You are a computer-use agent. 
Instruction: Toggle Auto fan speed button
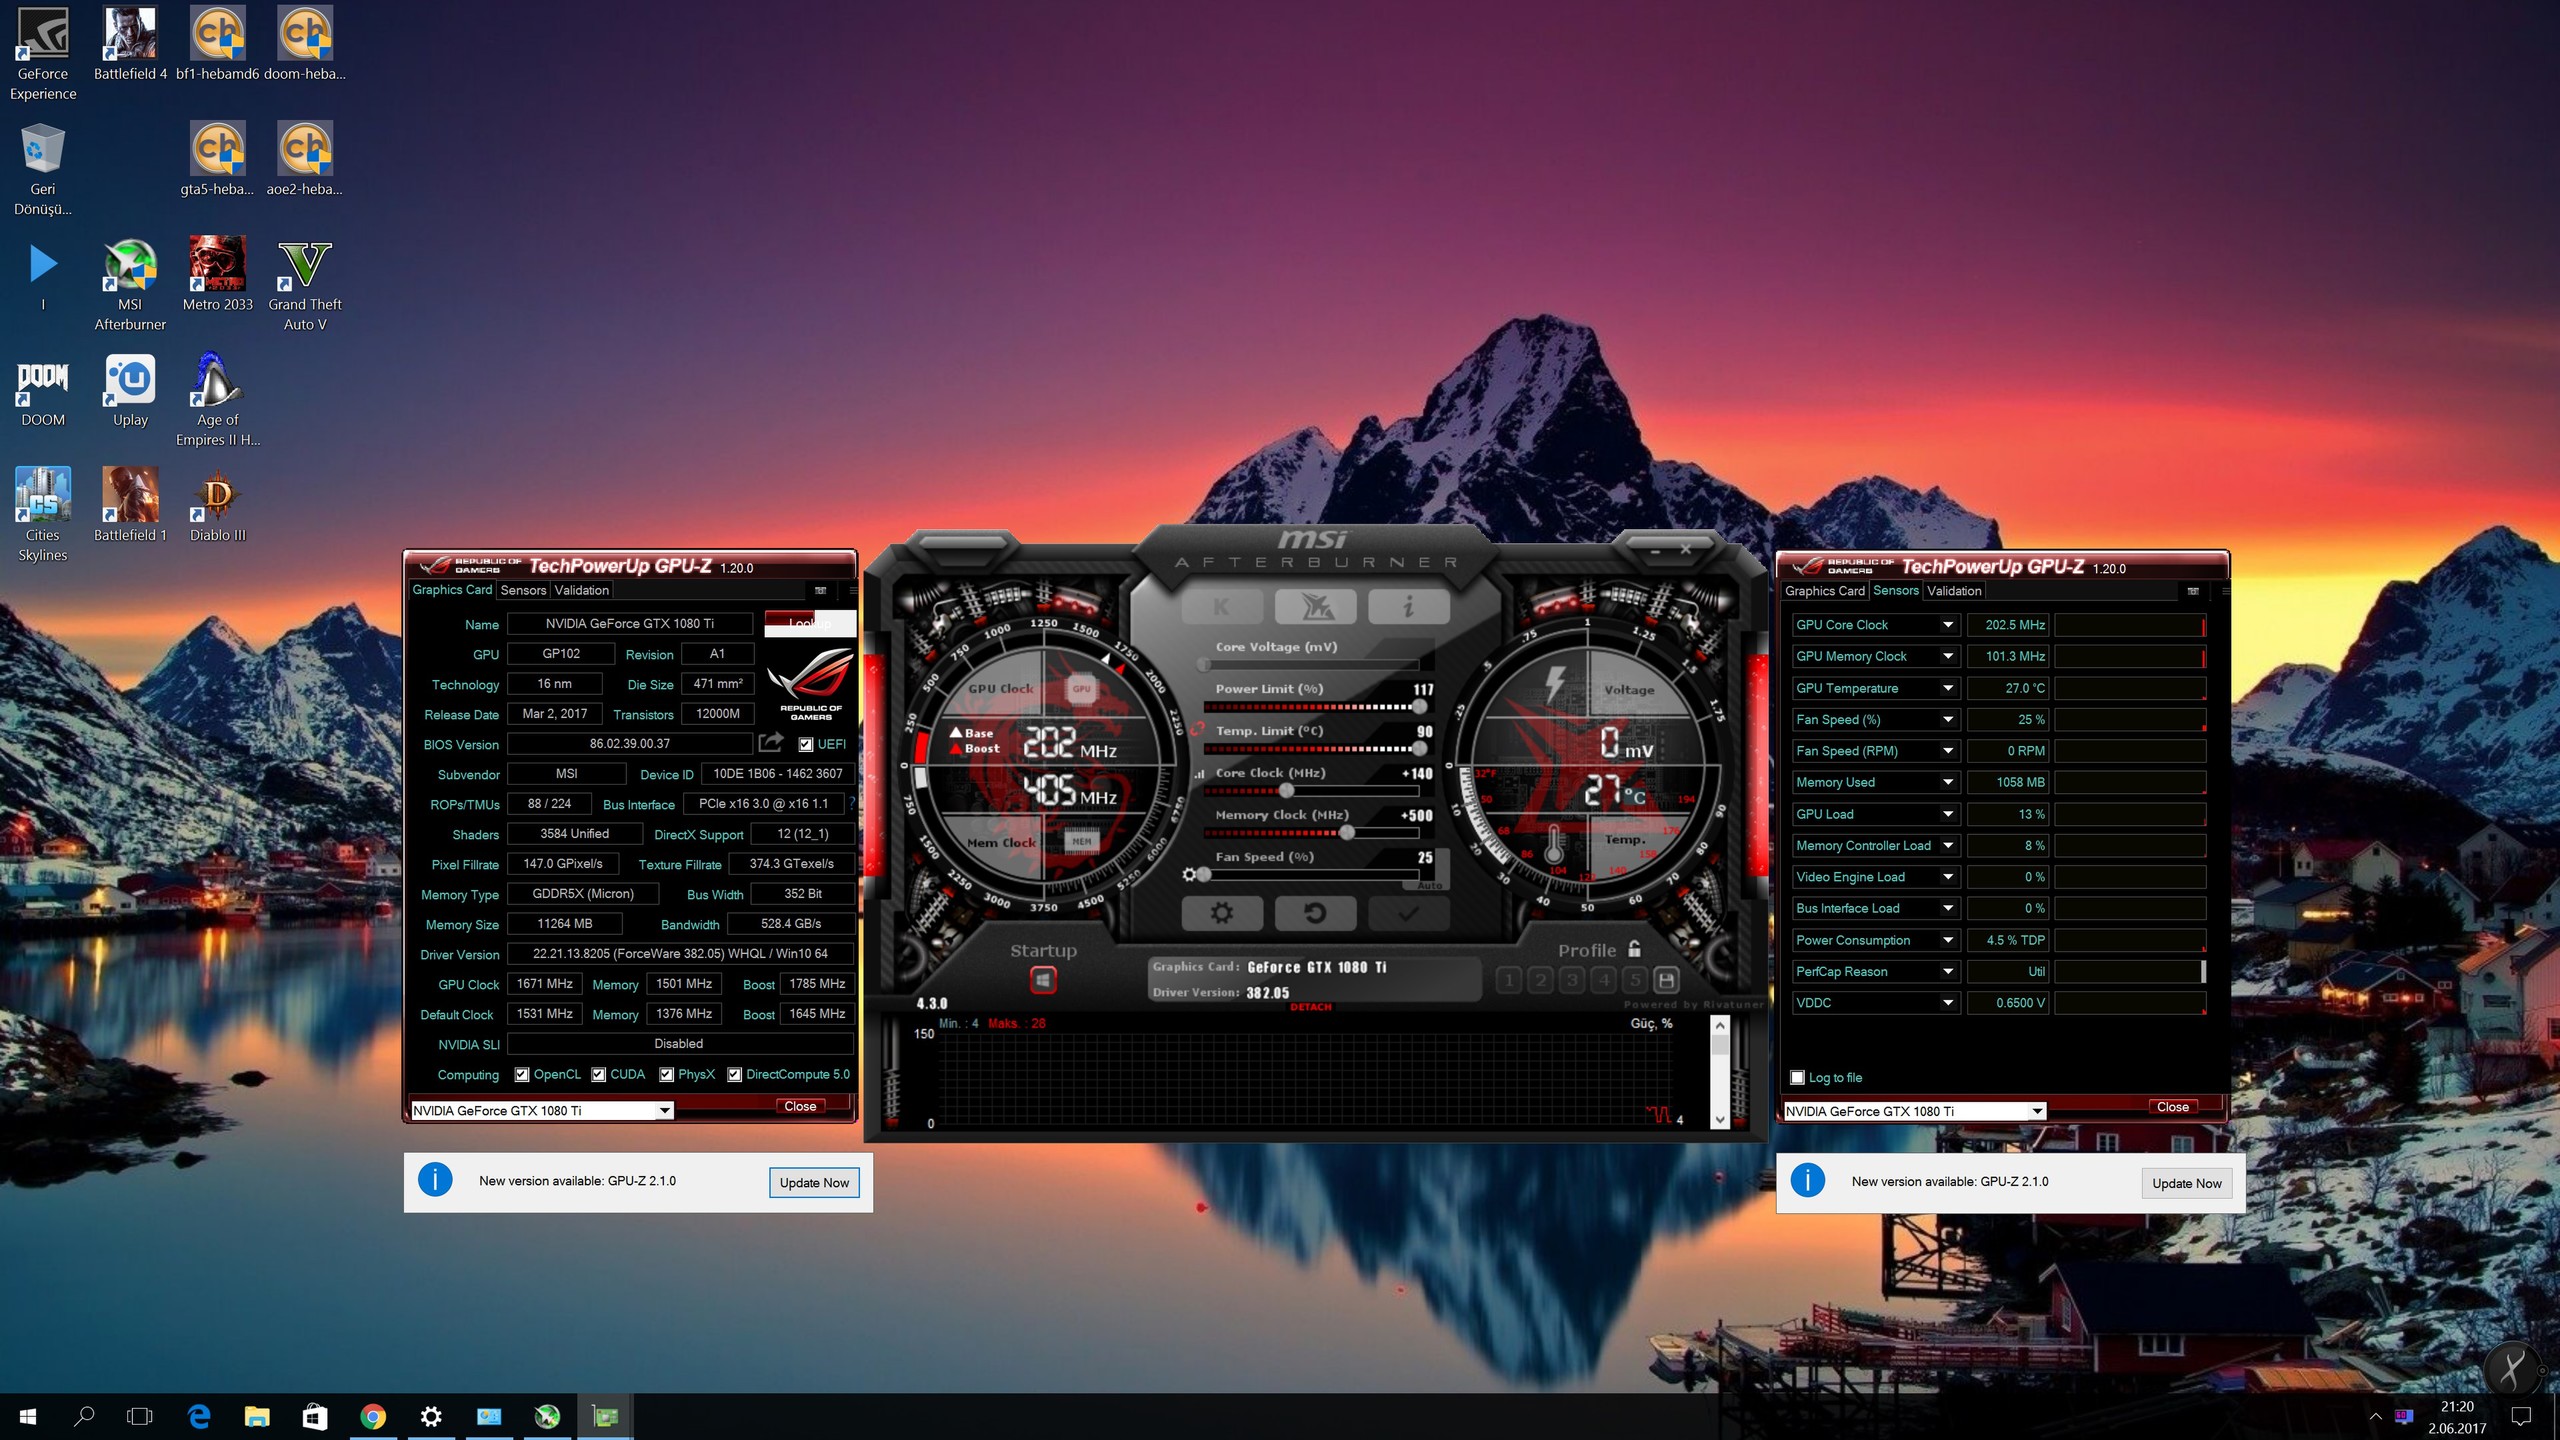[x=1430, y=886]
